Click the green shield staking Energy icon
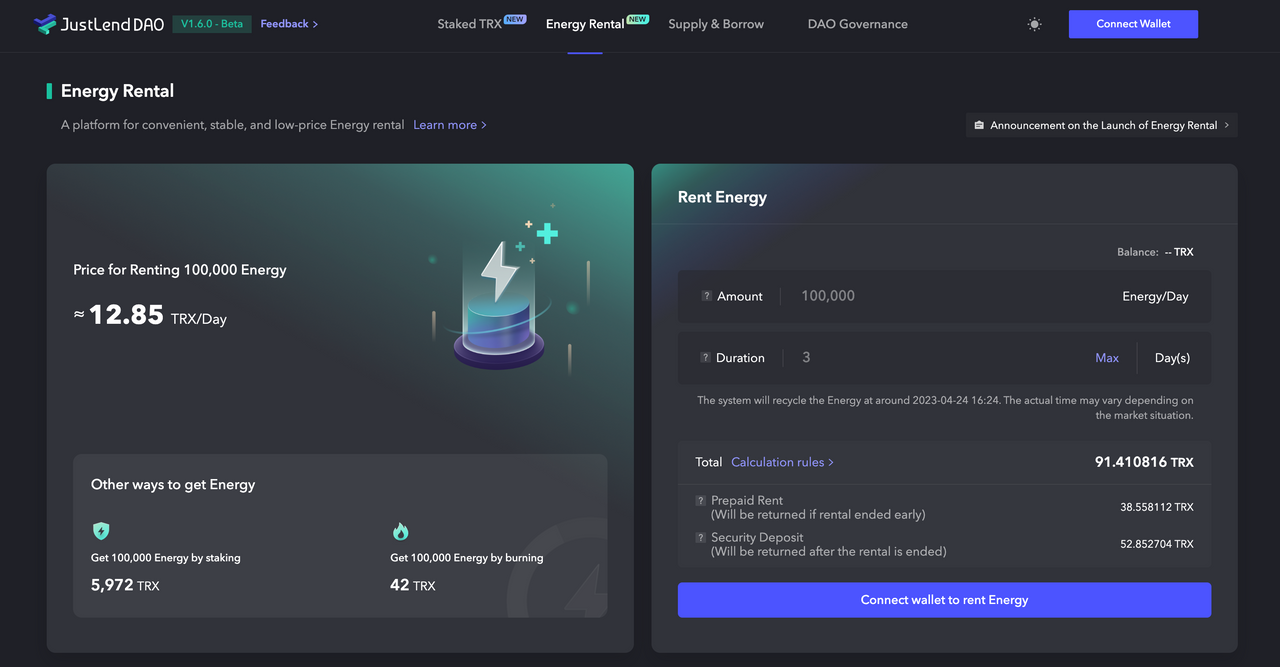The height and width of the screenshot is (667, 1280). point(100,531)
